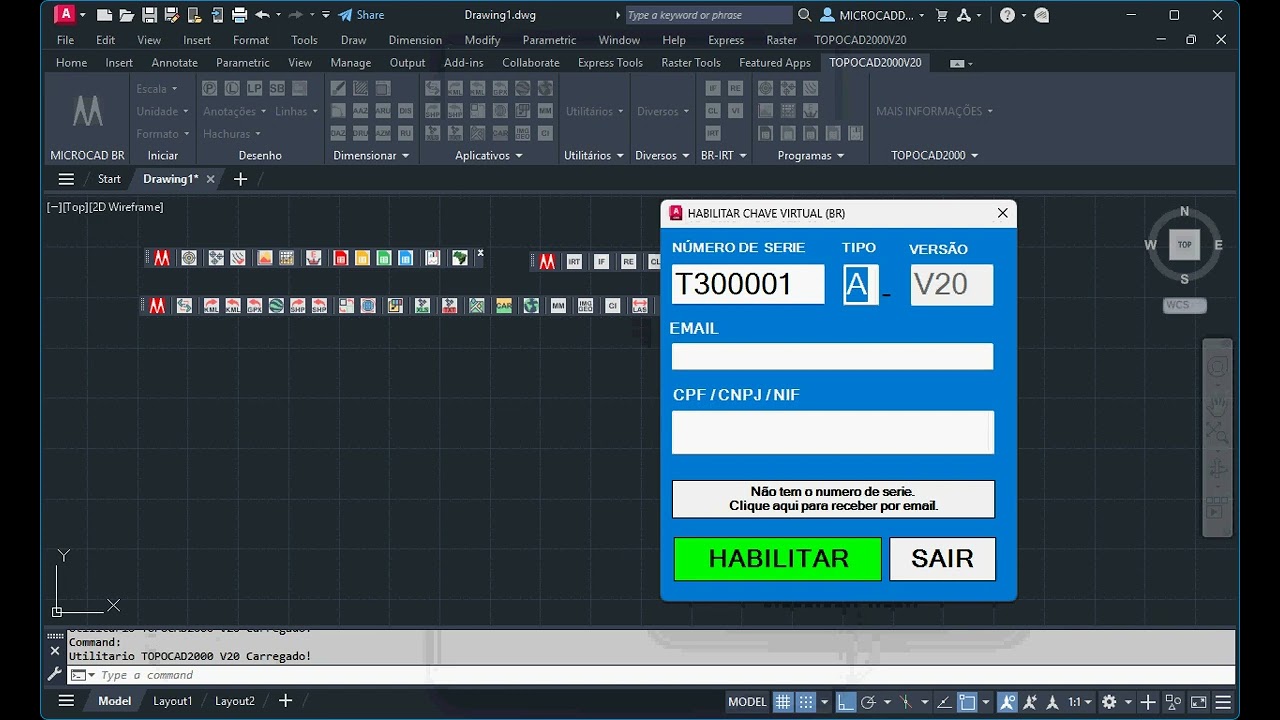Screen dimensions: 1280x720
Task: Open the navigation bar pan hand tool
Action: pyautogui.click(x=1217, y=406)
